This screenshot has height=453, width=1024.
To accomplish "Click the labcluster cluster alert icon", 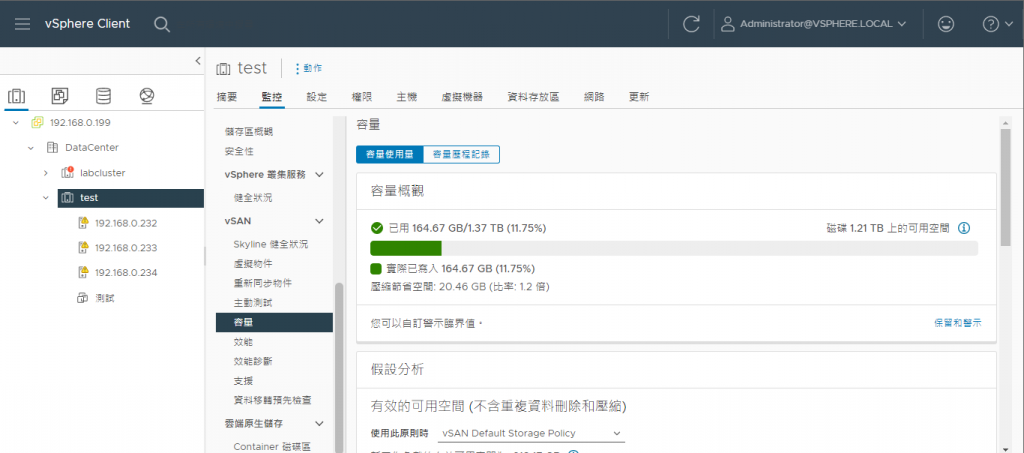I will point(67,172).
